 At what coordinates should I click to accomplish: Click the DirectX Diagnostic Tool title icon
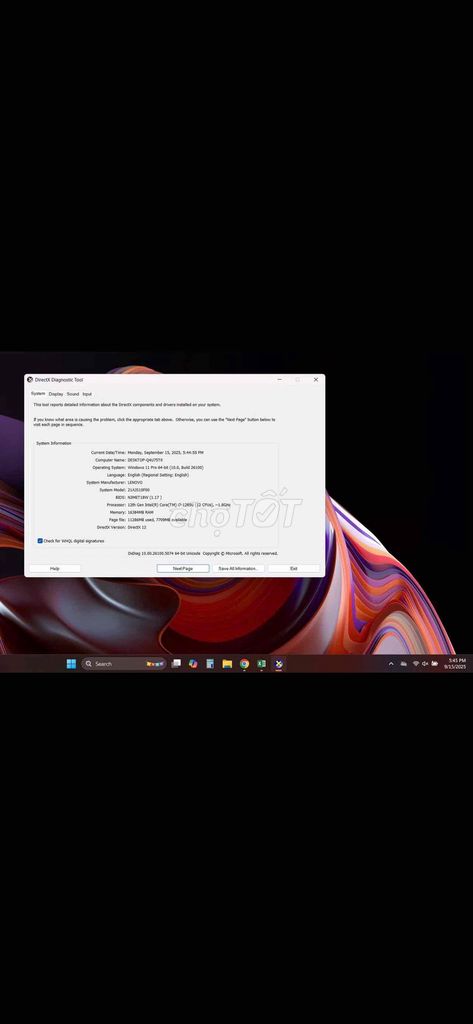(x=30, y=379)
